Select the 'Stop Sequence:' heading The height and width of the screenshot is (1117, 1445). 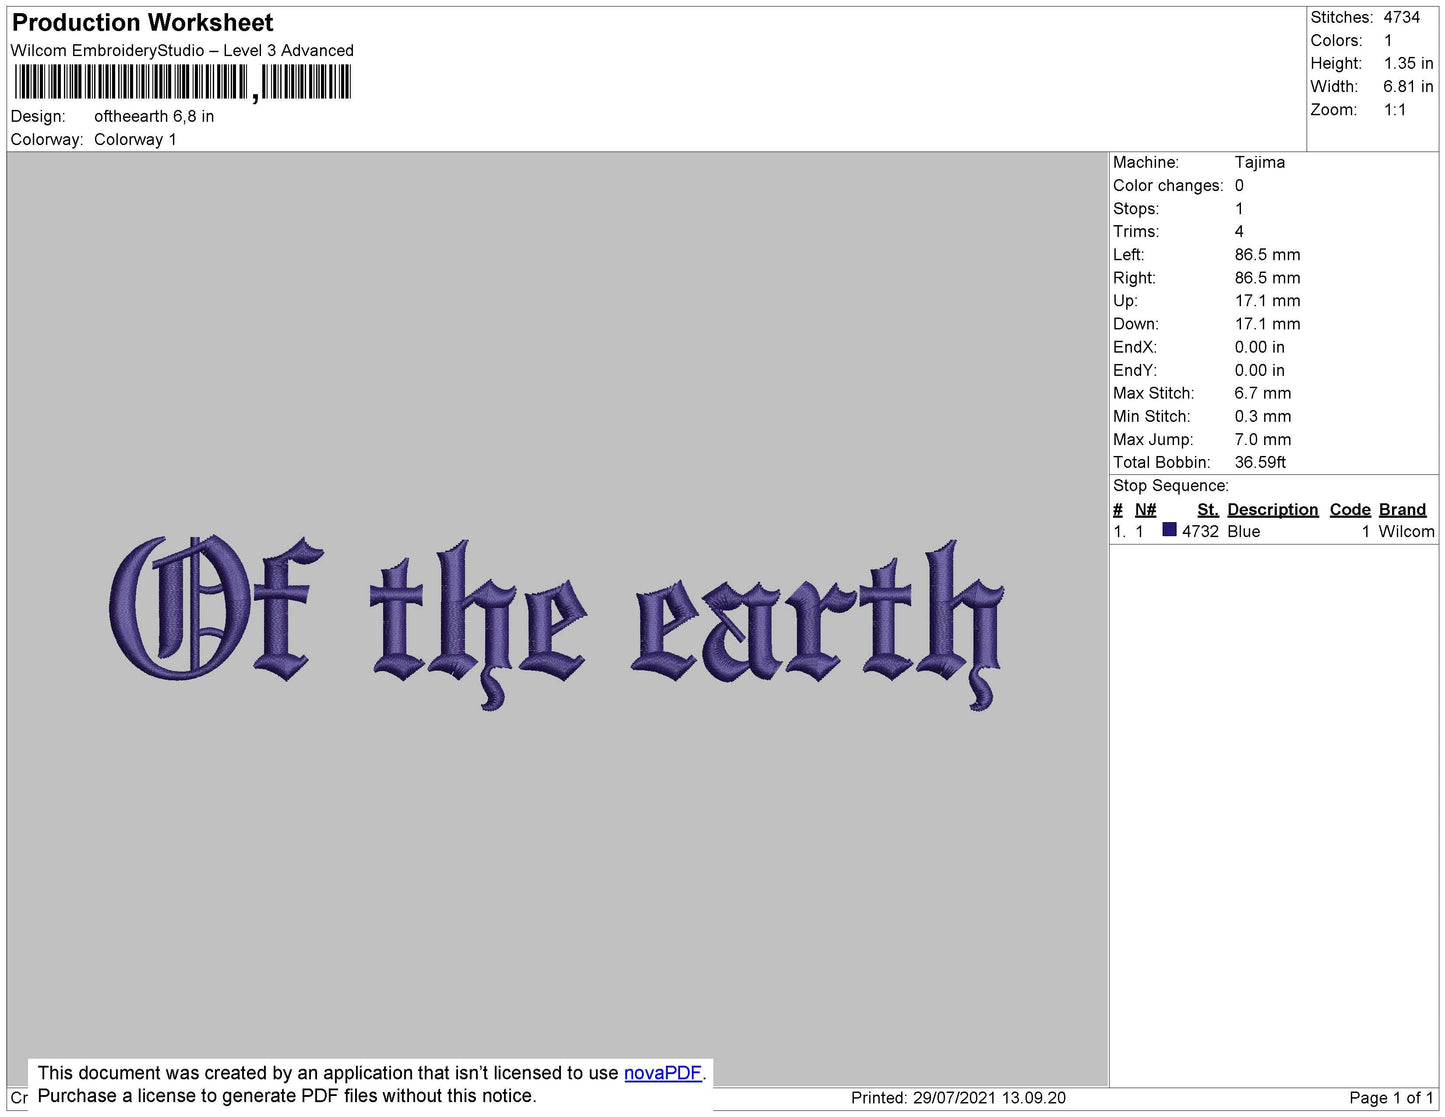coord(1171,485)
